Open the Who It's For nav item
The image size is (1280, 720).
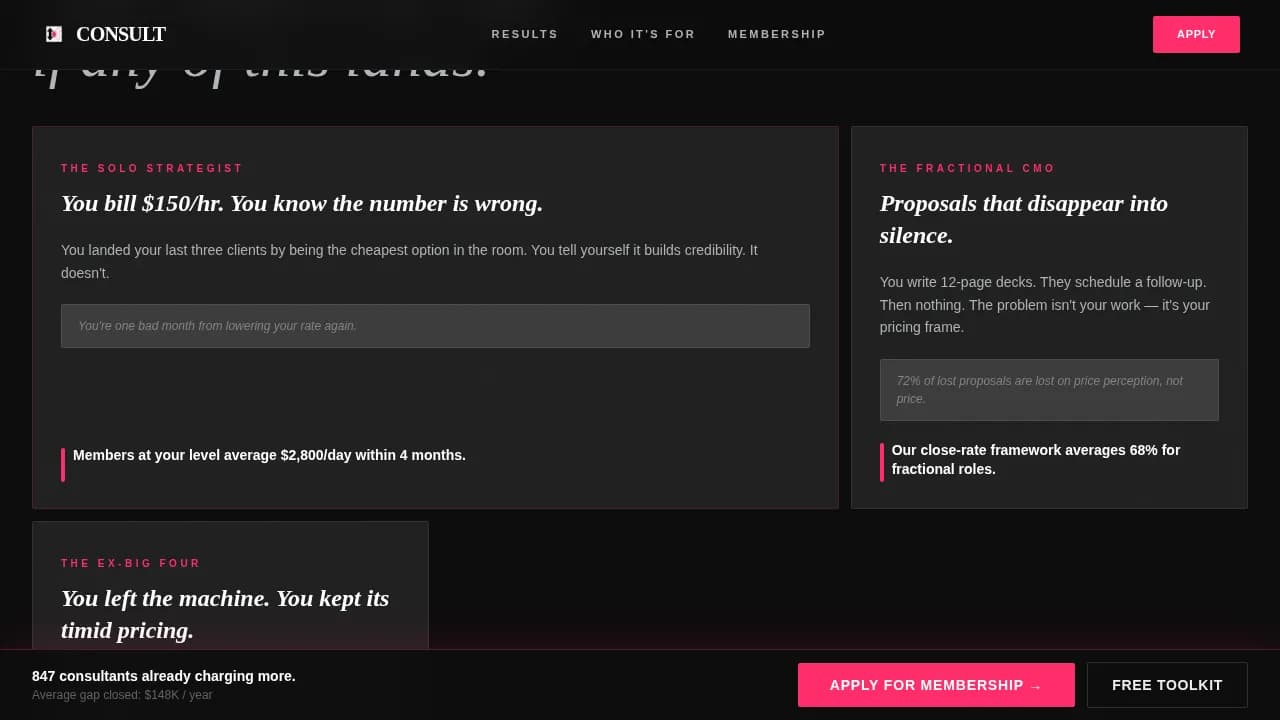(643, 34)
